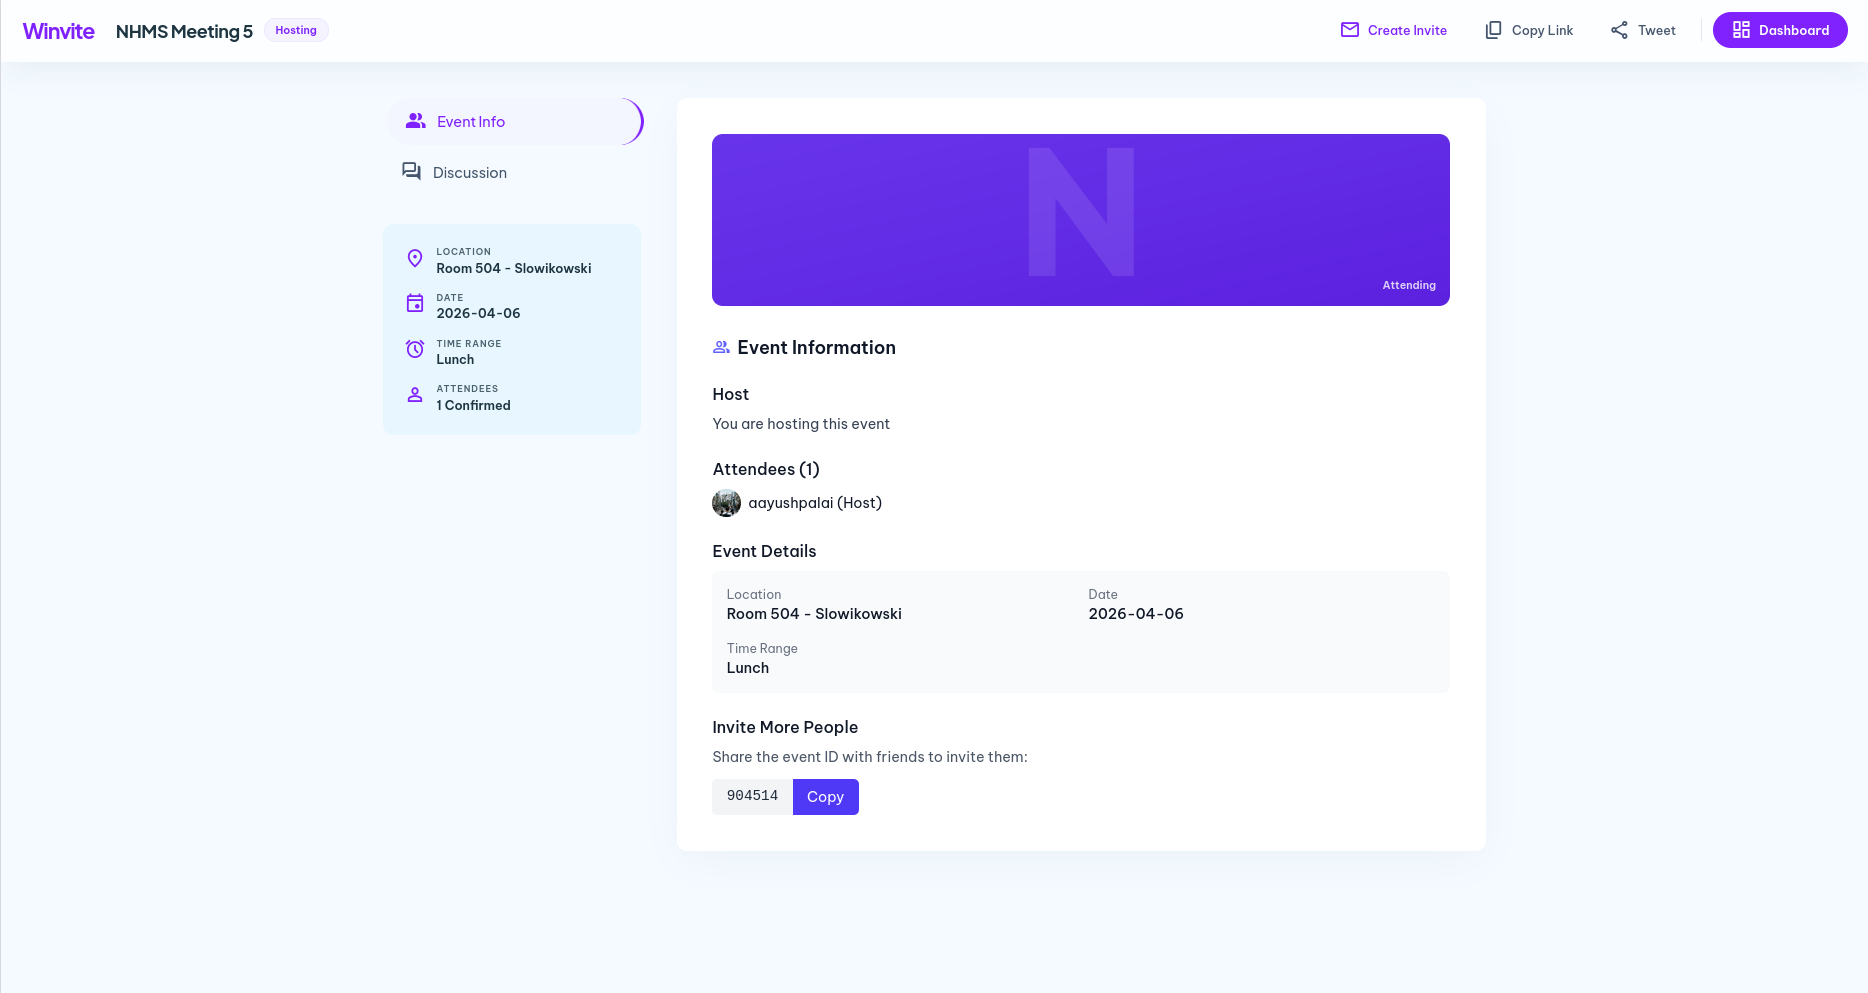The width and height of the screenshot is (1868, 993).
Task: Click the Copy Link pages icon
Action: 1493,30
